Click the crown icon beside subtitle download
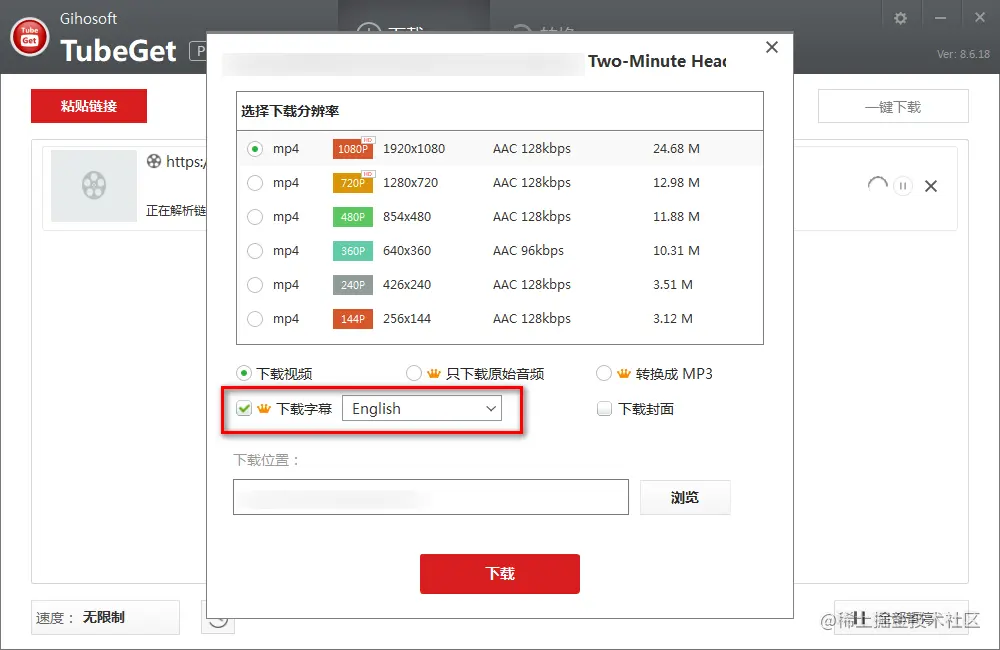The width and height of the screenshot is (1000, 650). point(264,409)
